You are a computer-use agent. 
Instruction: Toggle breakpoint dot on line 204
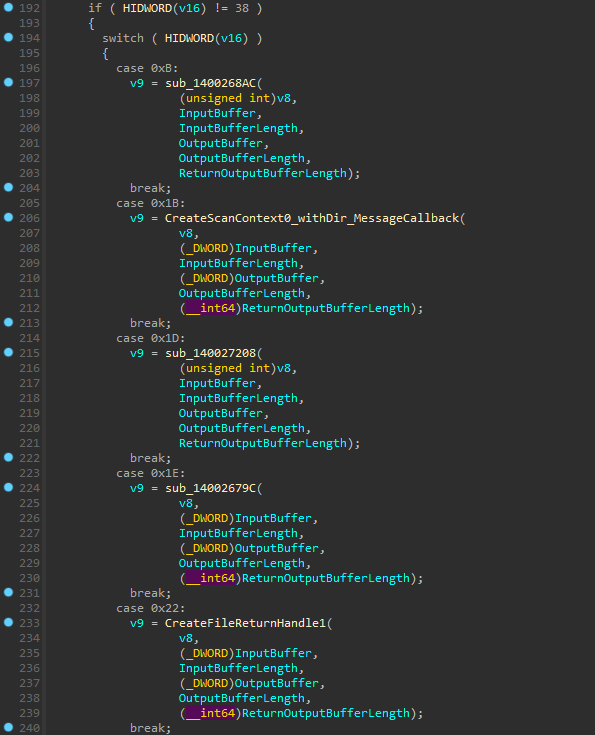tap(8, 188)
